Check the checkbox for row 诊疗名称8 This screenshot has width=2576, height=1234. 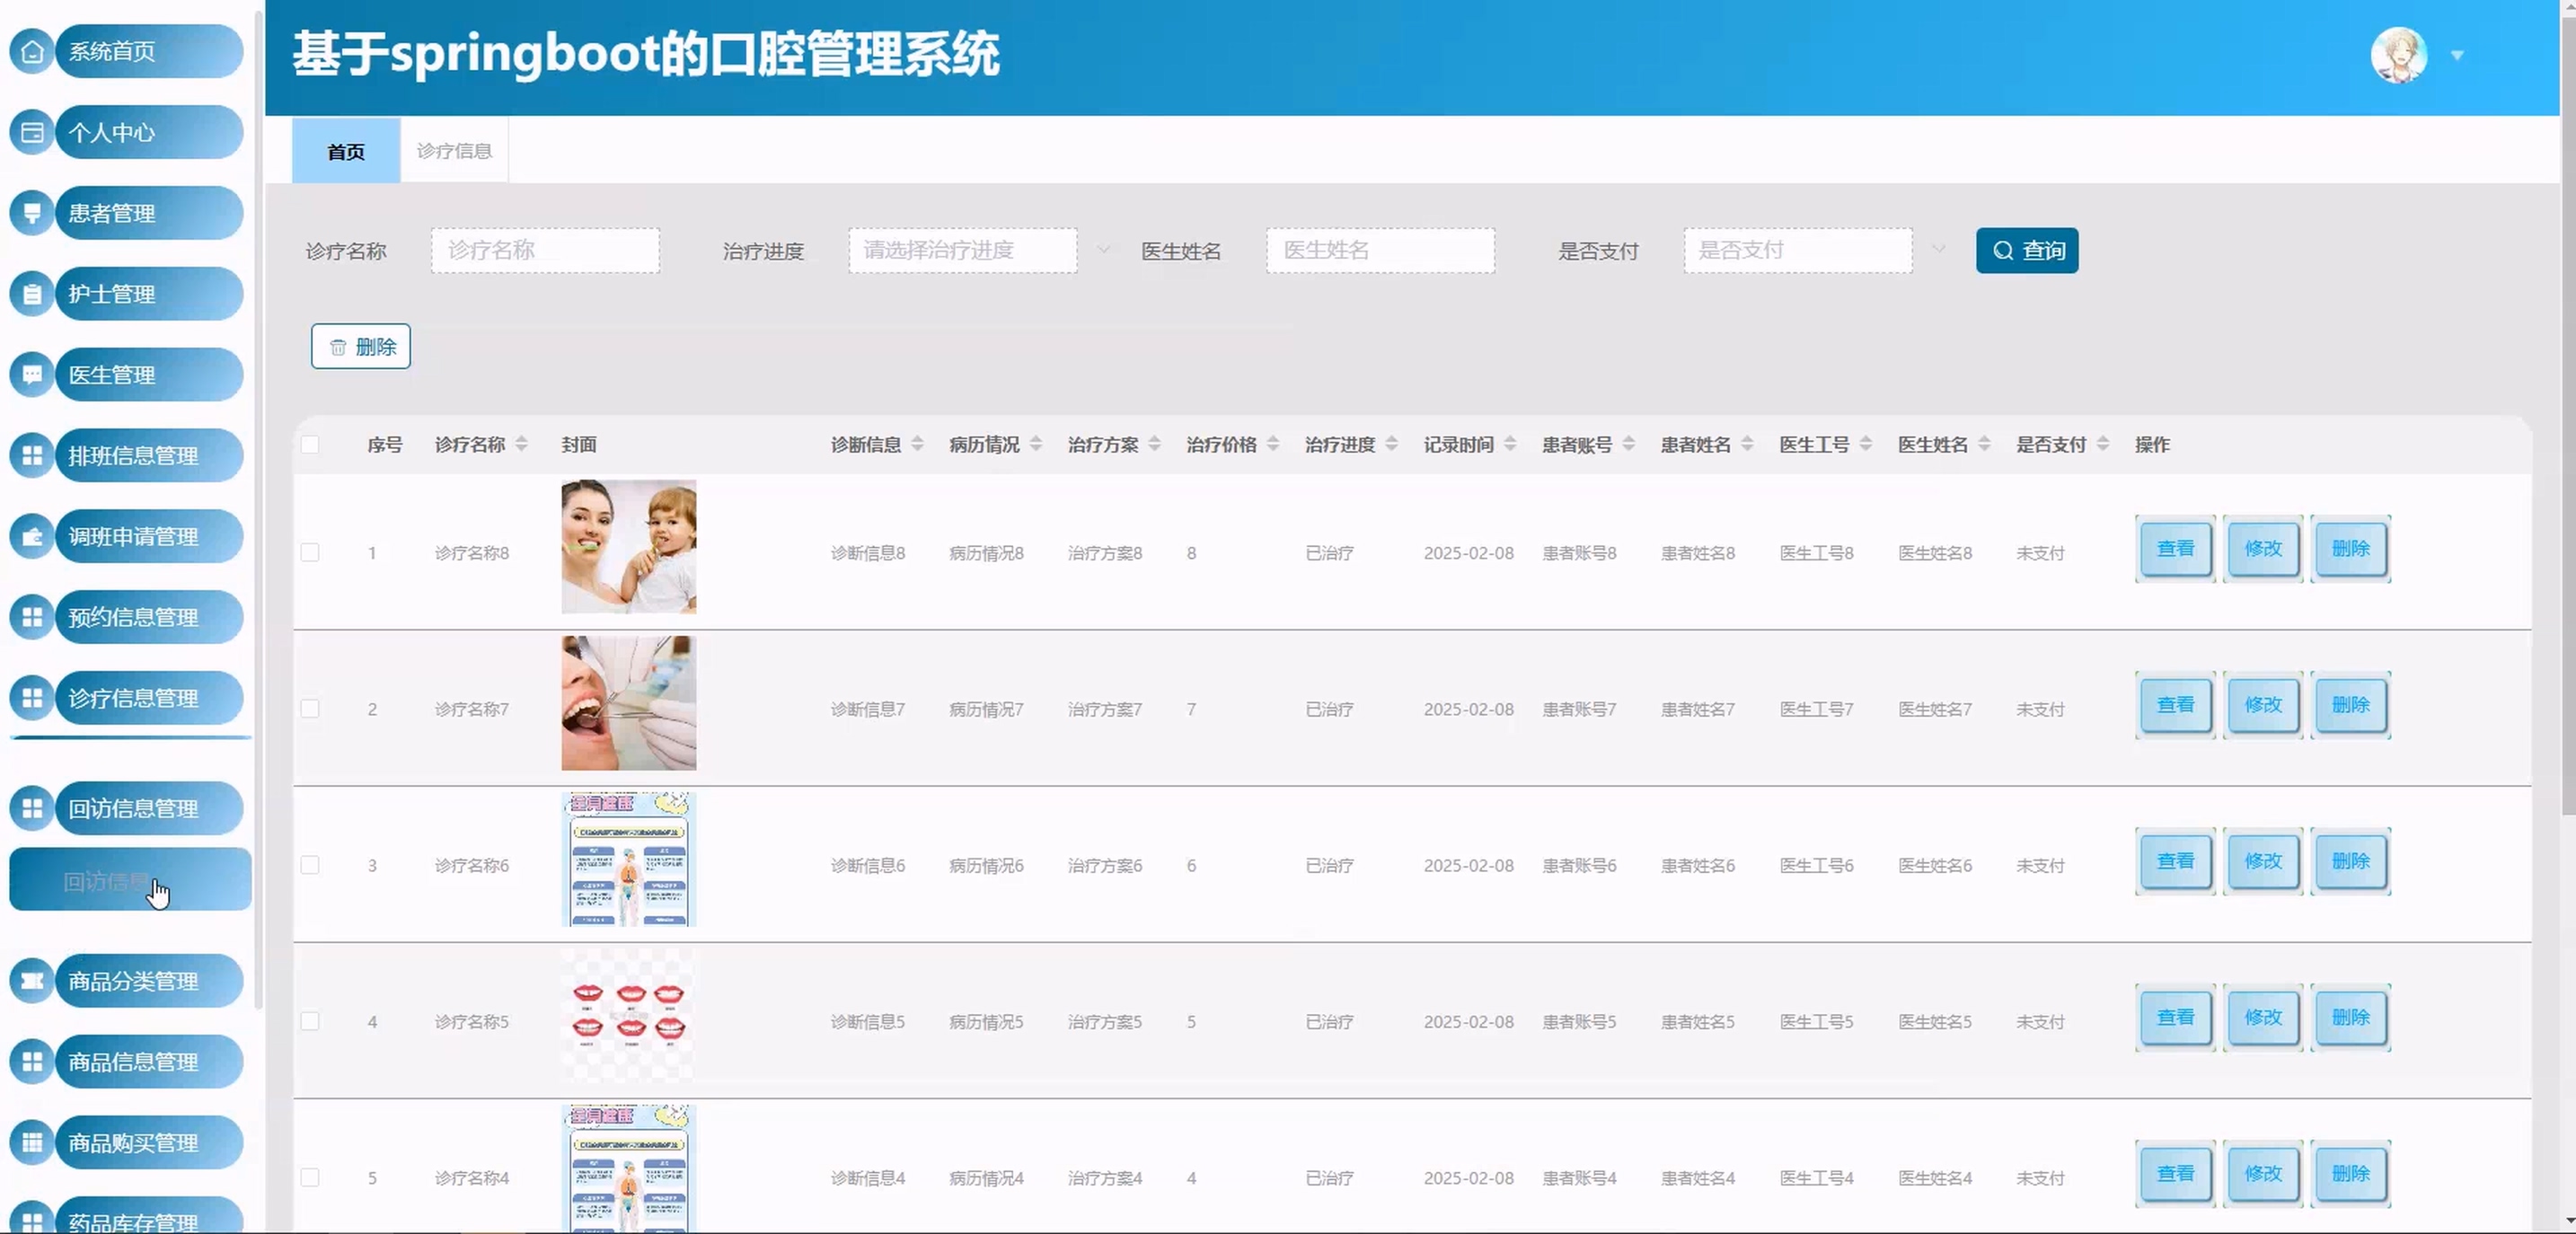coord(310,553)
